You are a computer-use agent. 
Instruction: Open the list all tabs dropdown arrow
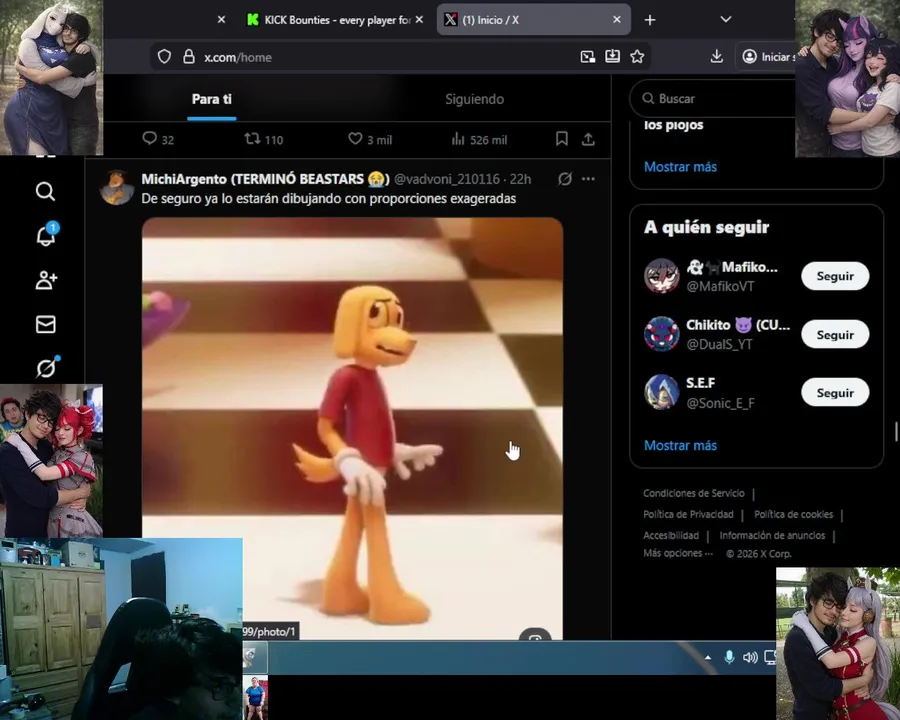coord(726,20)
